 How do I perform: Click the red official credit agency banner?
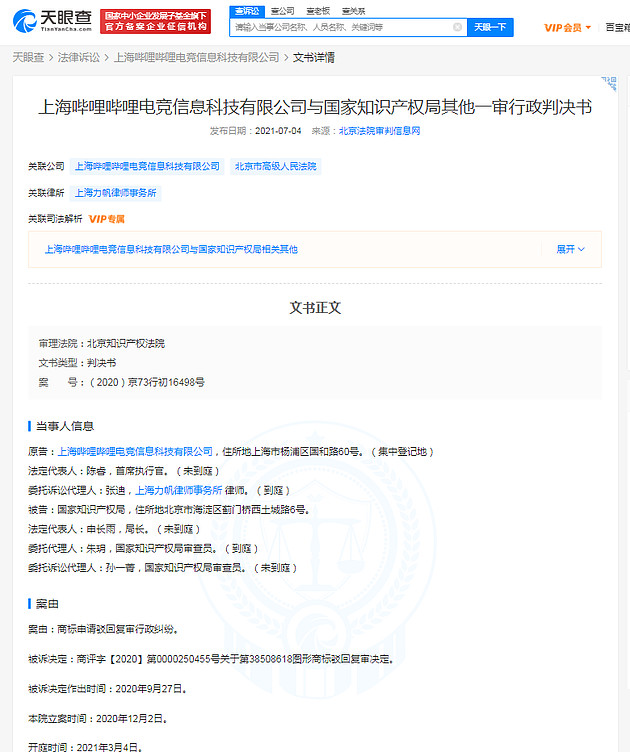(x=155, y=21)
